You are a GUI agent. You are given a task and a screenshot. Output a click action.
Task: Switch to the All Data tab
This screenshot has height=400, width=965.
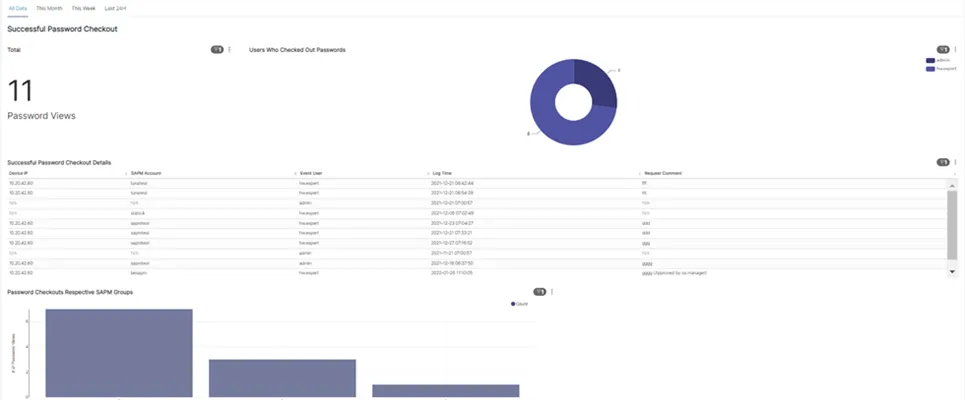(17, 9)
